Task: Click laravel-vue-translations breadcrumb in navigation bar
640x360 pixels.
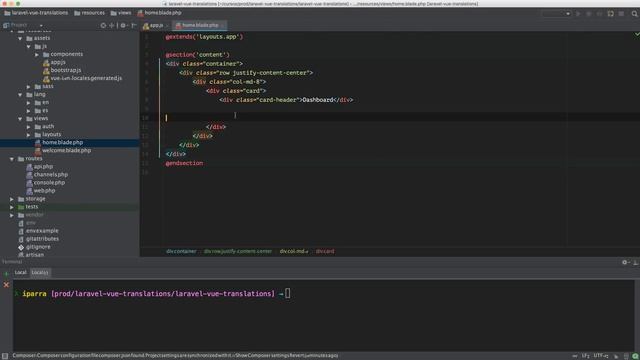Action: tap(36, 13)
